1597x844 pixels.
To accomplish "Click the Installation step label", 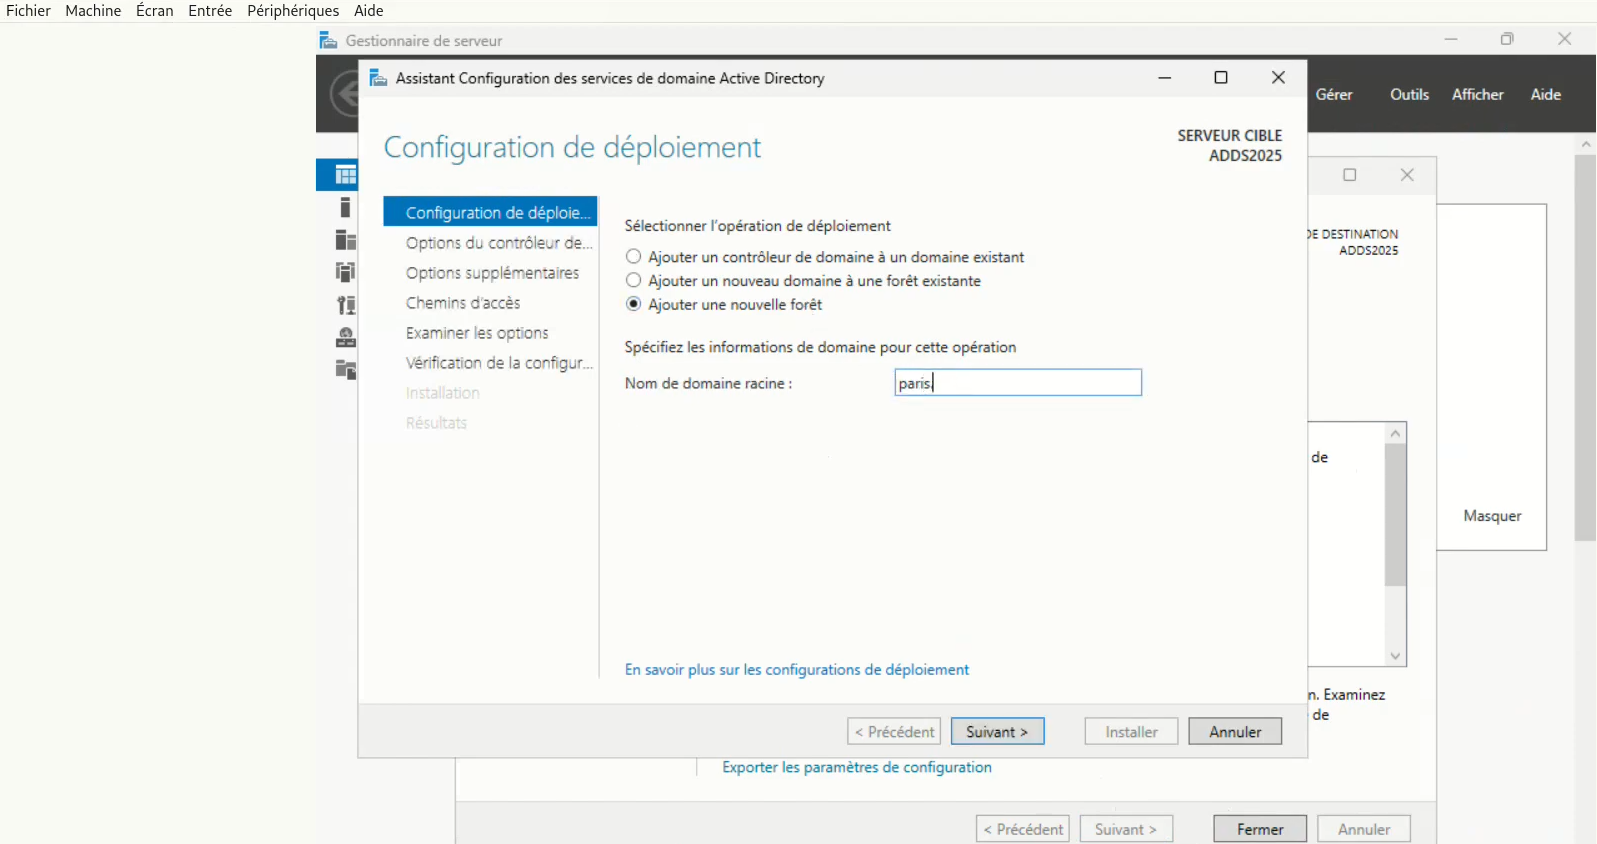I will point(443,393).
